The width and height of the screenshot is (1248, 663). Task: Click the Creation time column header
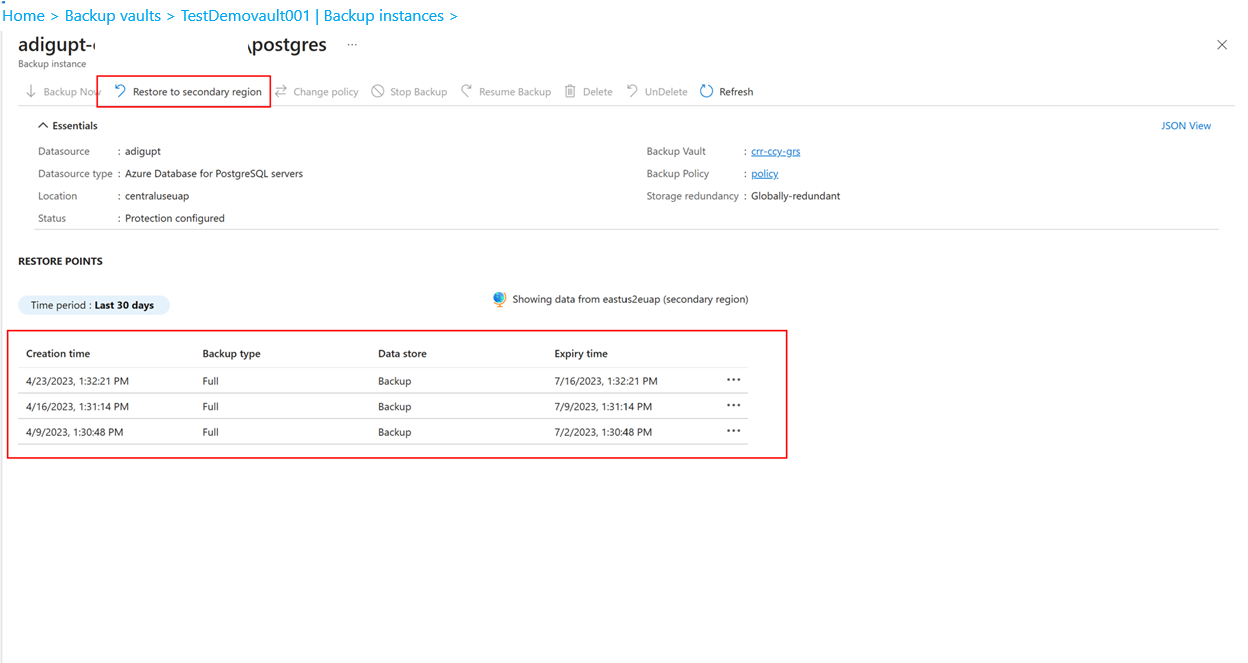tap(58, 354)
